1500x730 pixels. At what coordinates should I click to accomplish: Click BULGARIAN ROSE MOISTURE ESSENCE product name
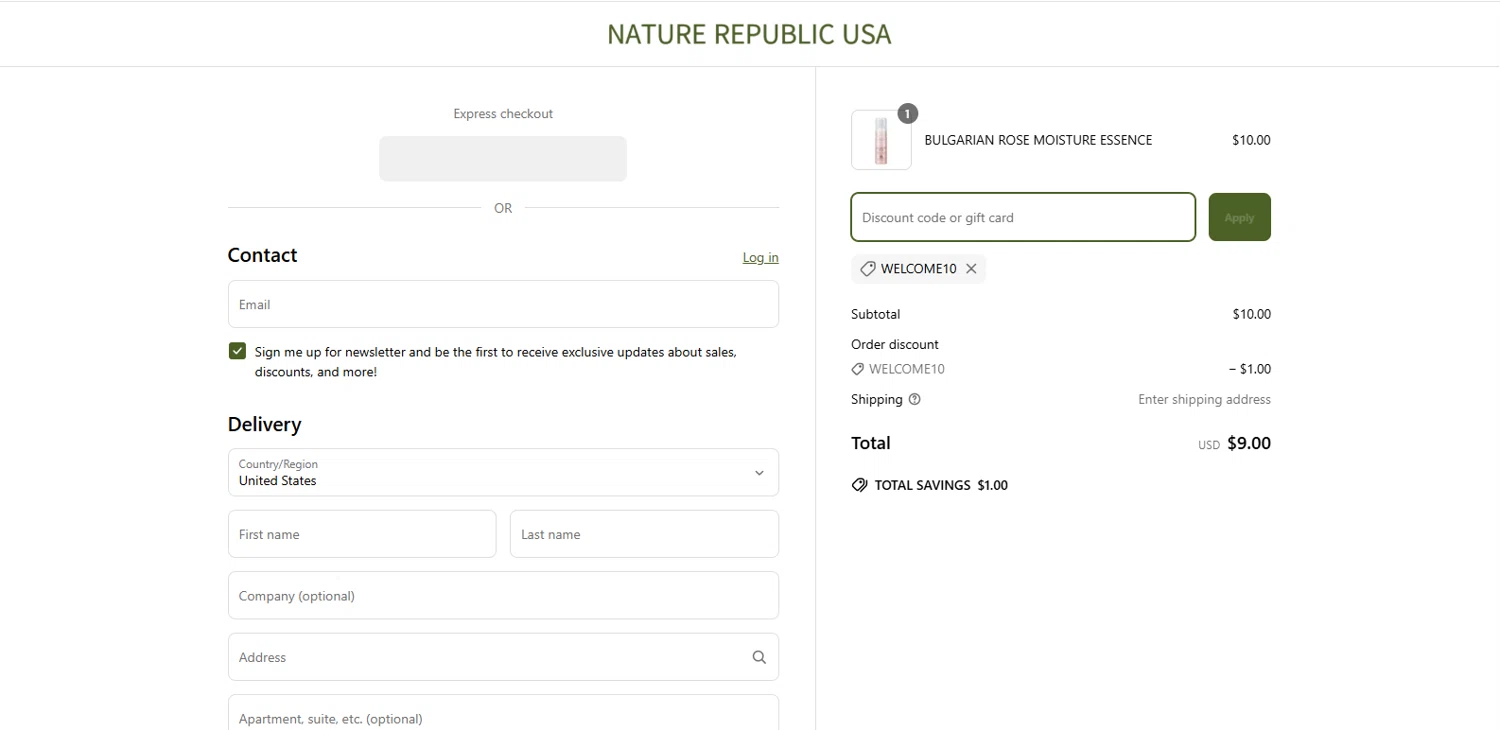(x=1038, y=140)
